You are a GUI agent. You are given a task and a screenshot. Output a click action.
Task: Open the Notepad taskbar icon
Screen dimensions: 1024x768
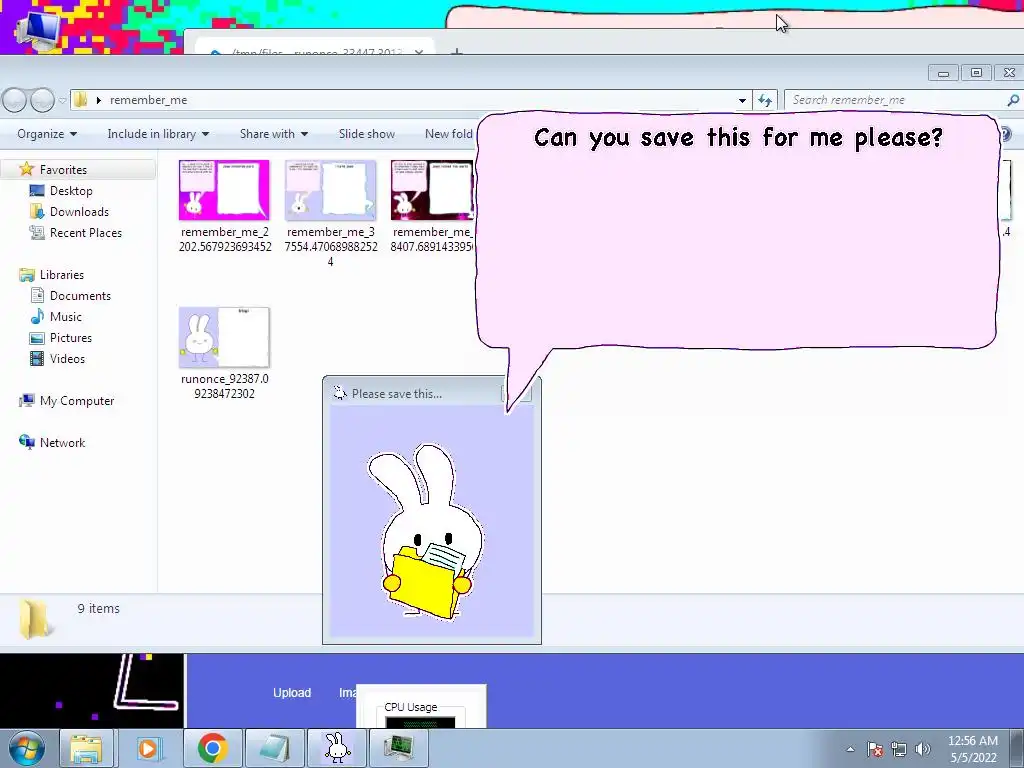pos(275,748)
